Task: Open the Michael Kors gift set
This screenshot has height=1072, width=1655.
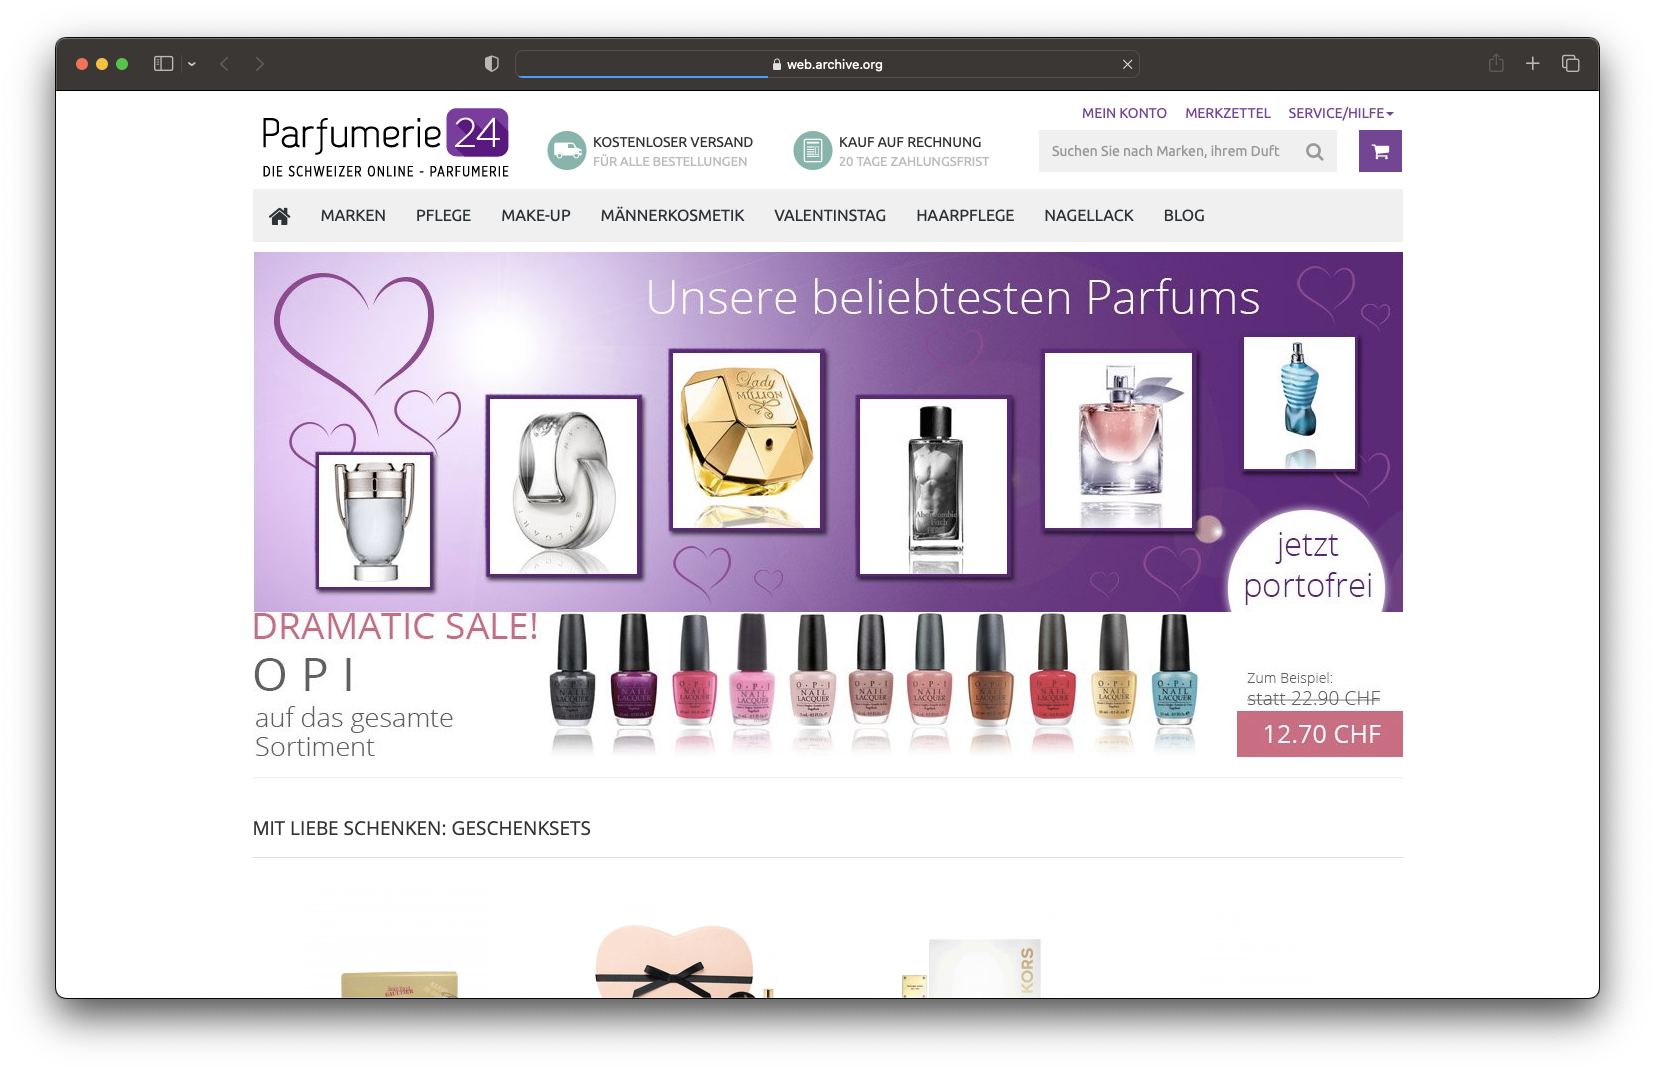Action: pos(972,968)
